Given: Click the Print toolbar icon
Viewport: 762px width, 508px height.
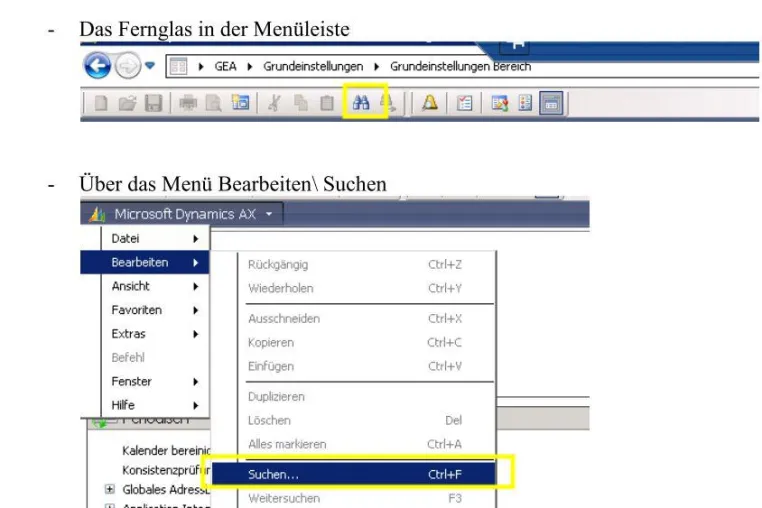Looking at the screenshot, I should tap(188, 103).
